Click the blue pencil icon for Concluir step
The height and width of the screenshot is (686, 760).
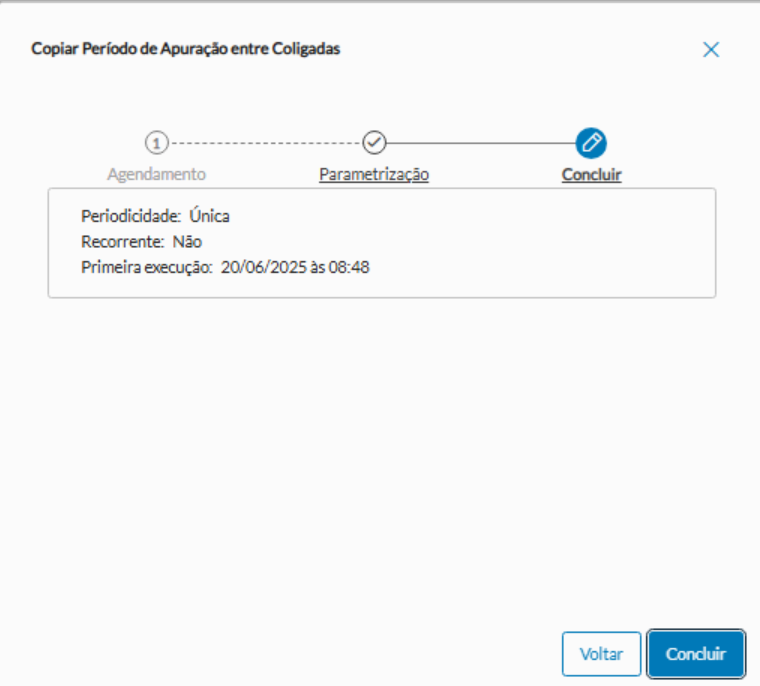[591, 142]
